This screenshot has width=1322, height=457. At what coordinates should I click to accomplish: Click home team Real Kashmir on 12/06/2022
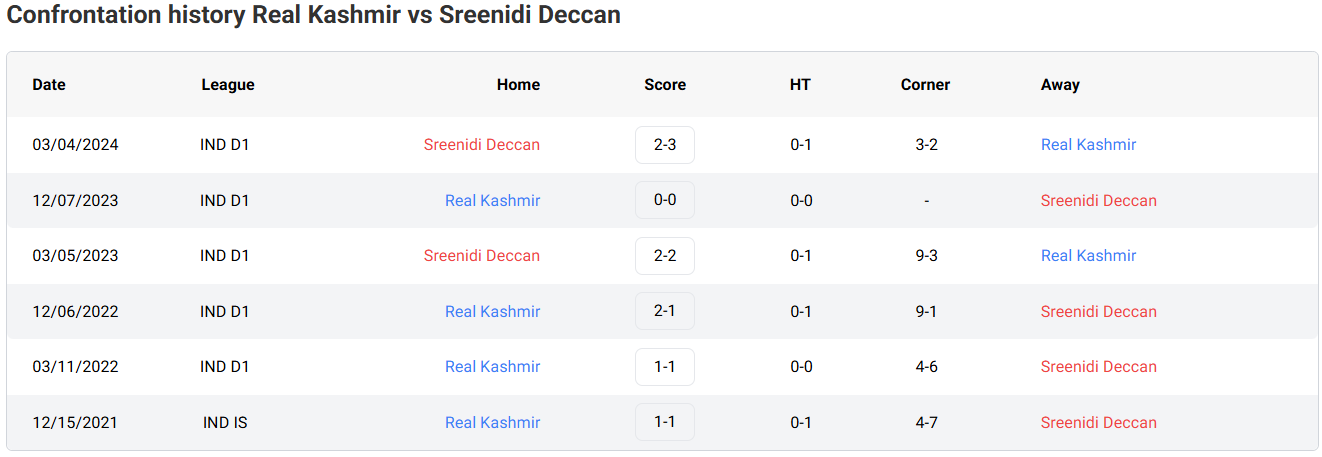click(492, 311)
